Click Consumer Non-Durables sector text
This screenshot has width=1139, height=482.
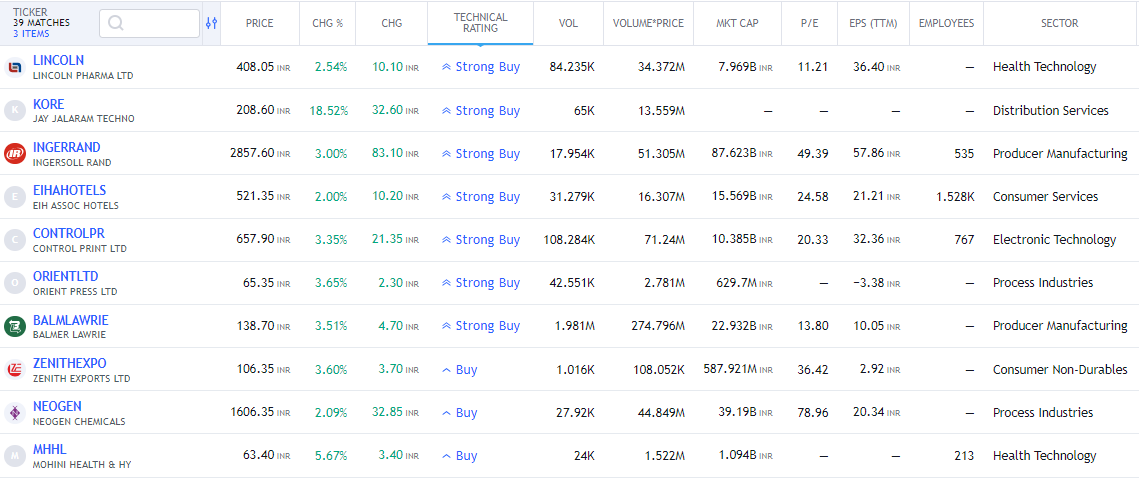pyautogui.click(x=1060, y=369)
